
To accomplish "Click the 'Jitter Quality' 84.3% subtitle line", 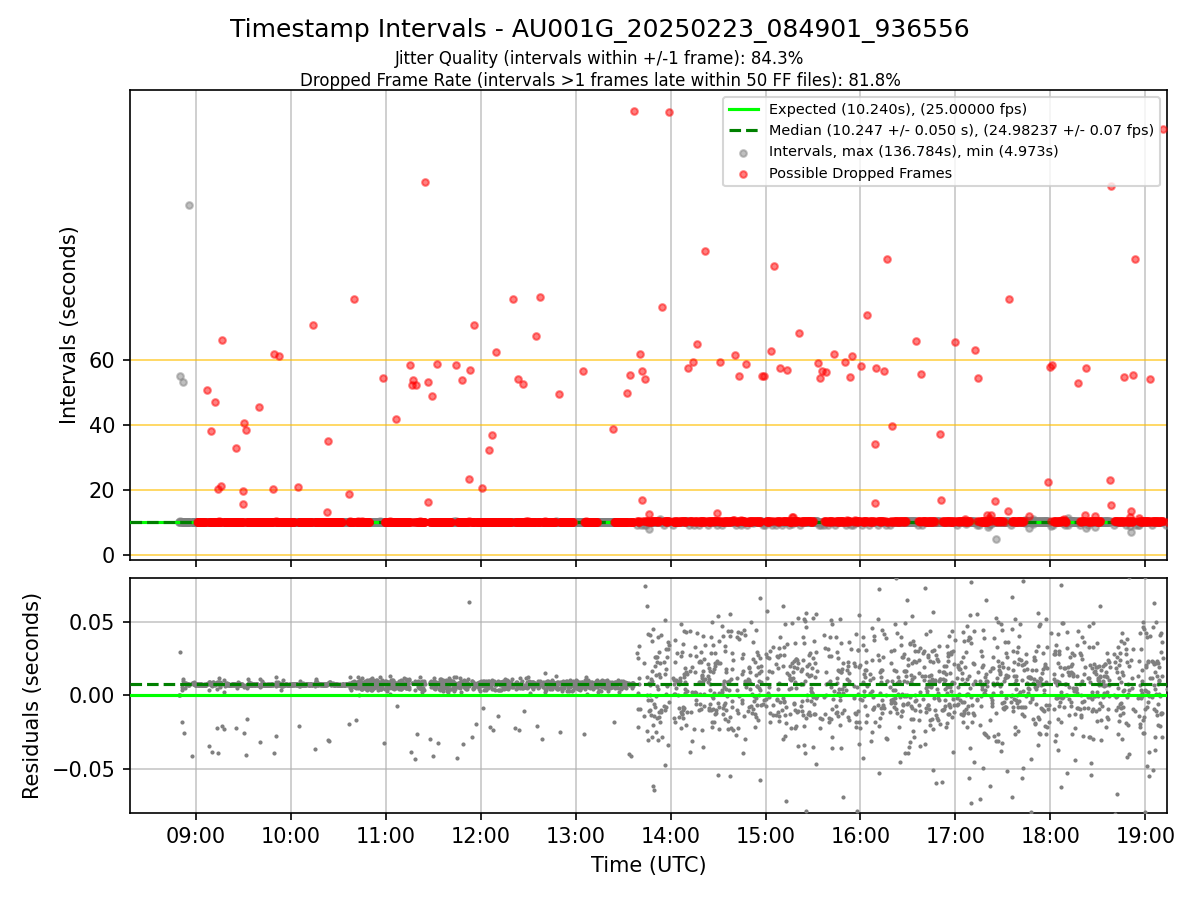I will click(599, 58).
